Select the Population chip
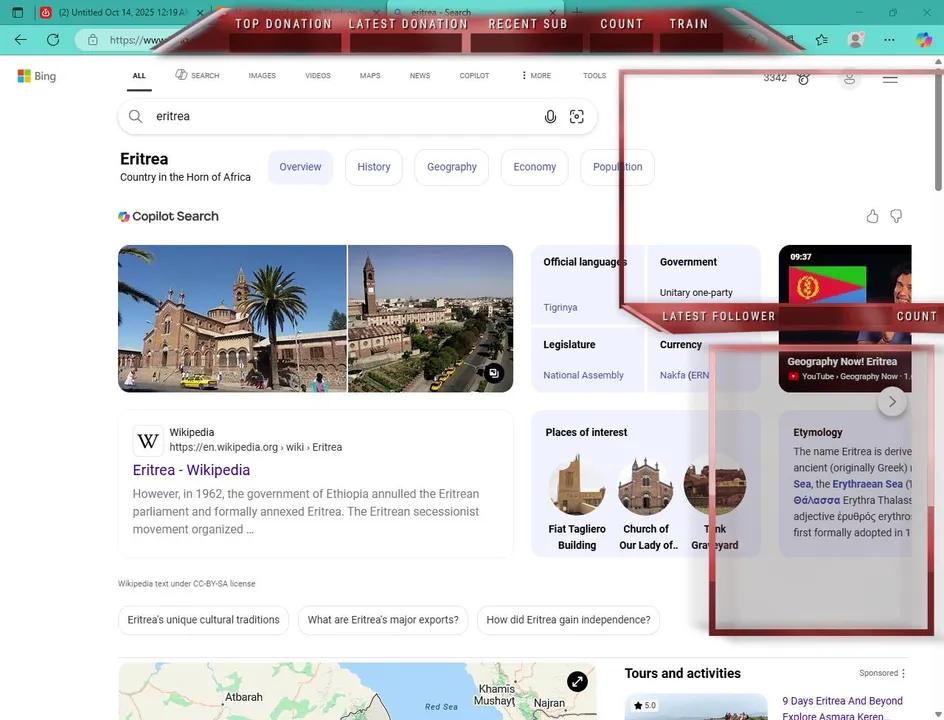The image size is (944, 720). click(617, 167)
